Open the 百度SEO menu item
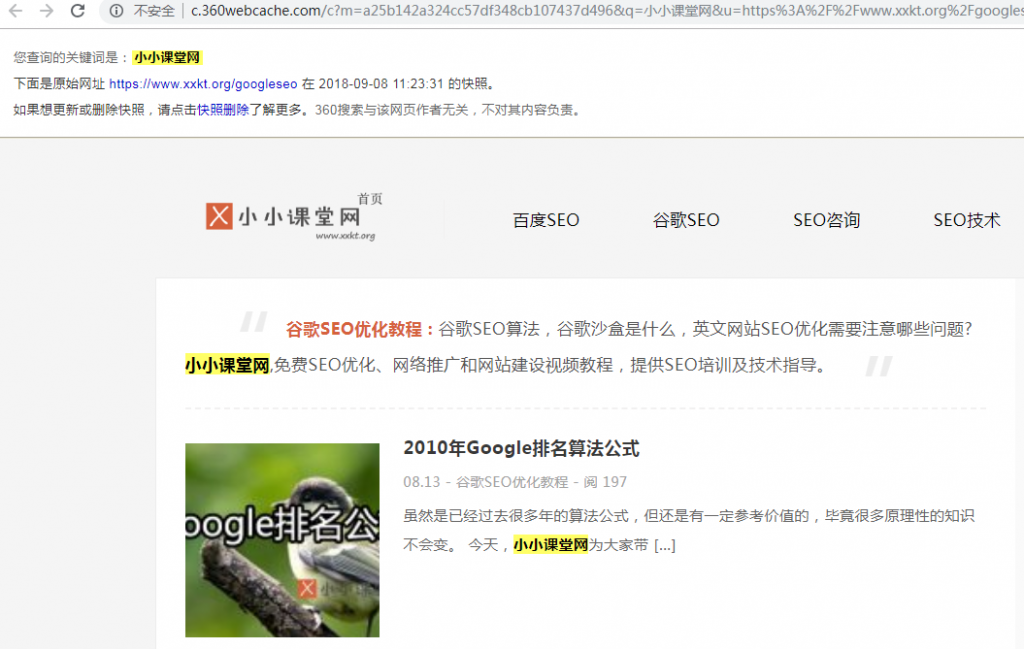Viewport: 1024px width, 649px height. click(x=546, y=220)
